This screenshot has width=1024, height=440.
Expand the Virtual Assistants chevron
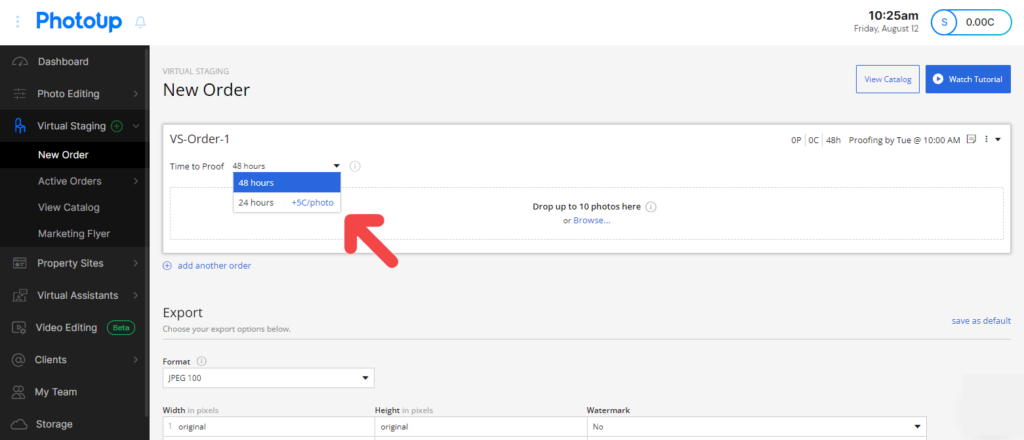pos(136,295)
